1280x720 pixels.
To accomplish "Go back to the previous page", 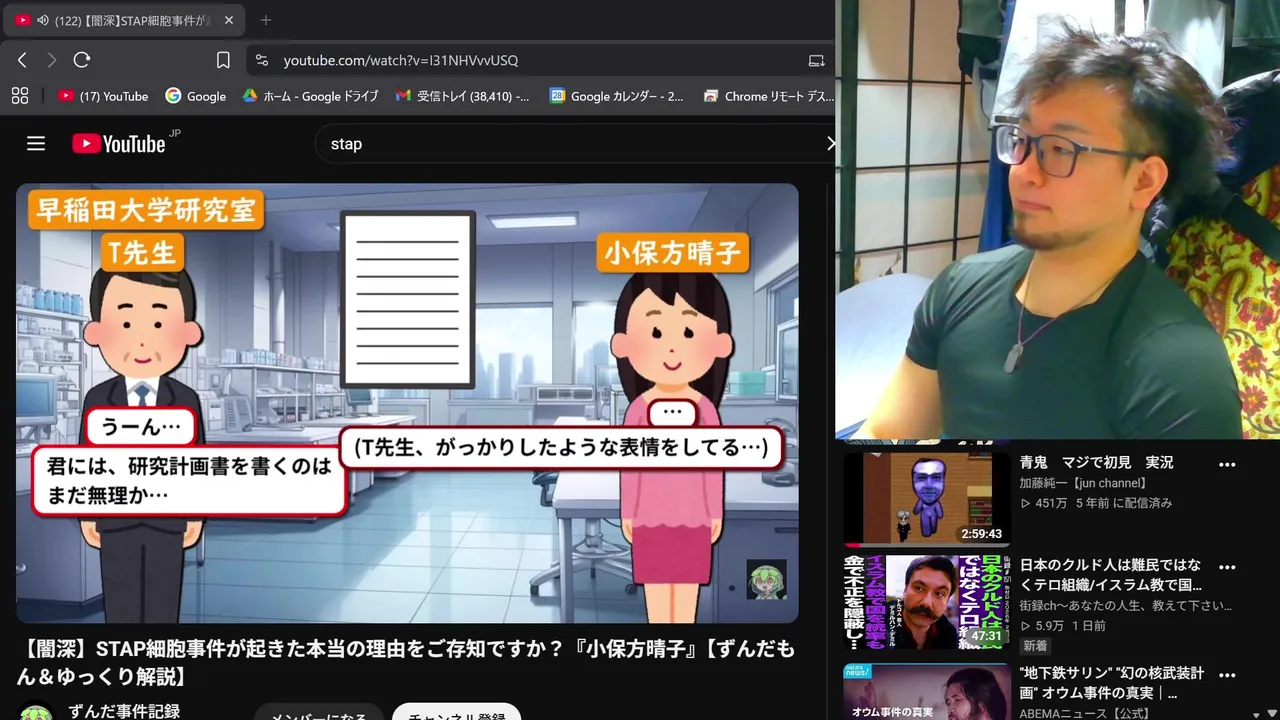I will click(22, 60).
